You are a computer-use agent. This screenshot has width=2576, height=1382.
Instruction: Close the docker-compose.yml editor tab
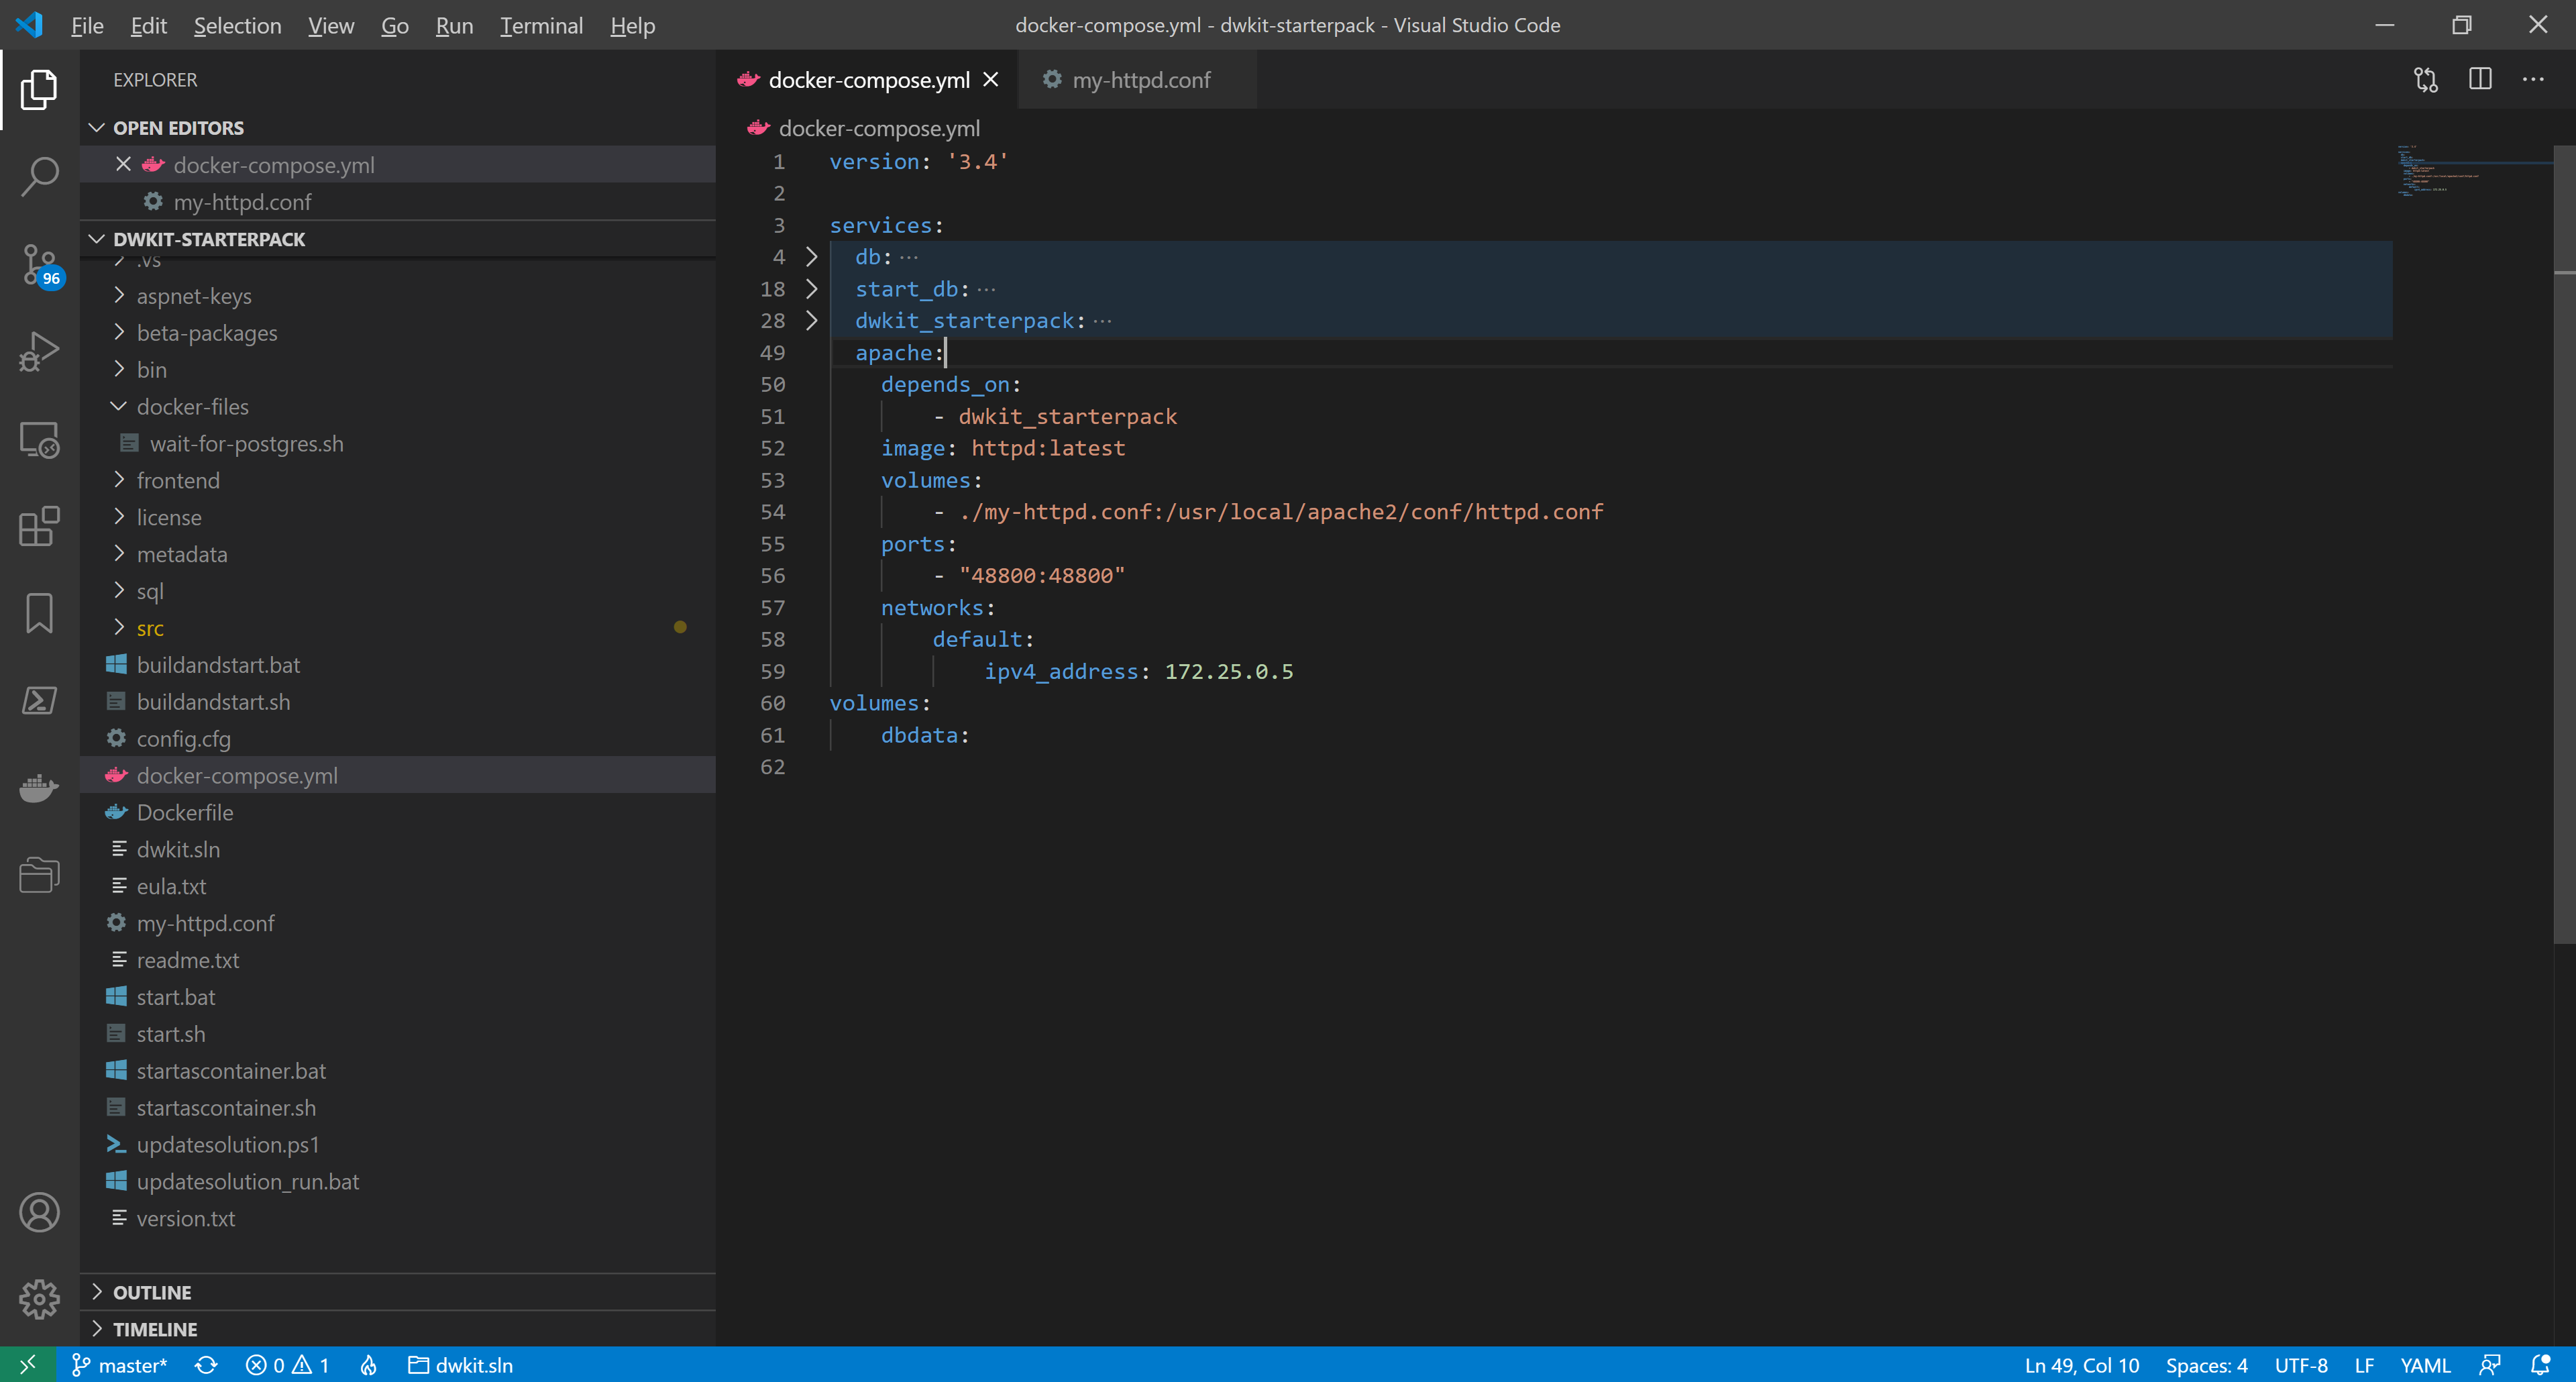(991, 80)
